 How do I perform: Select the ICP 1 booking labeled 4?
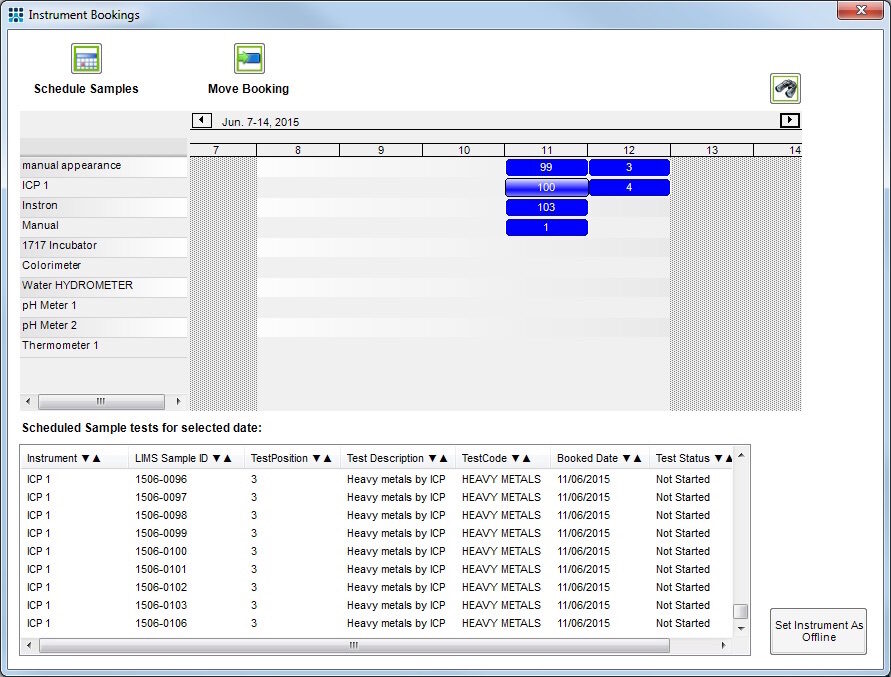pyautogui.click(x=629, y=187)
